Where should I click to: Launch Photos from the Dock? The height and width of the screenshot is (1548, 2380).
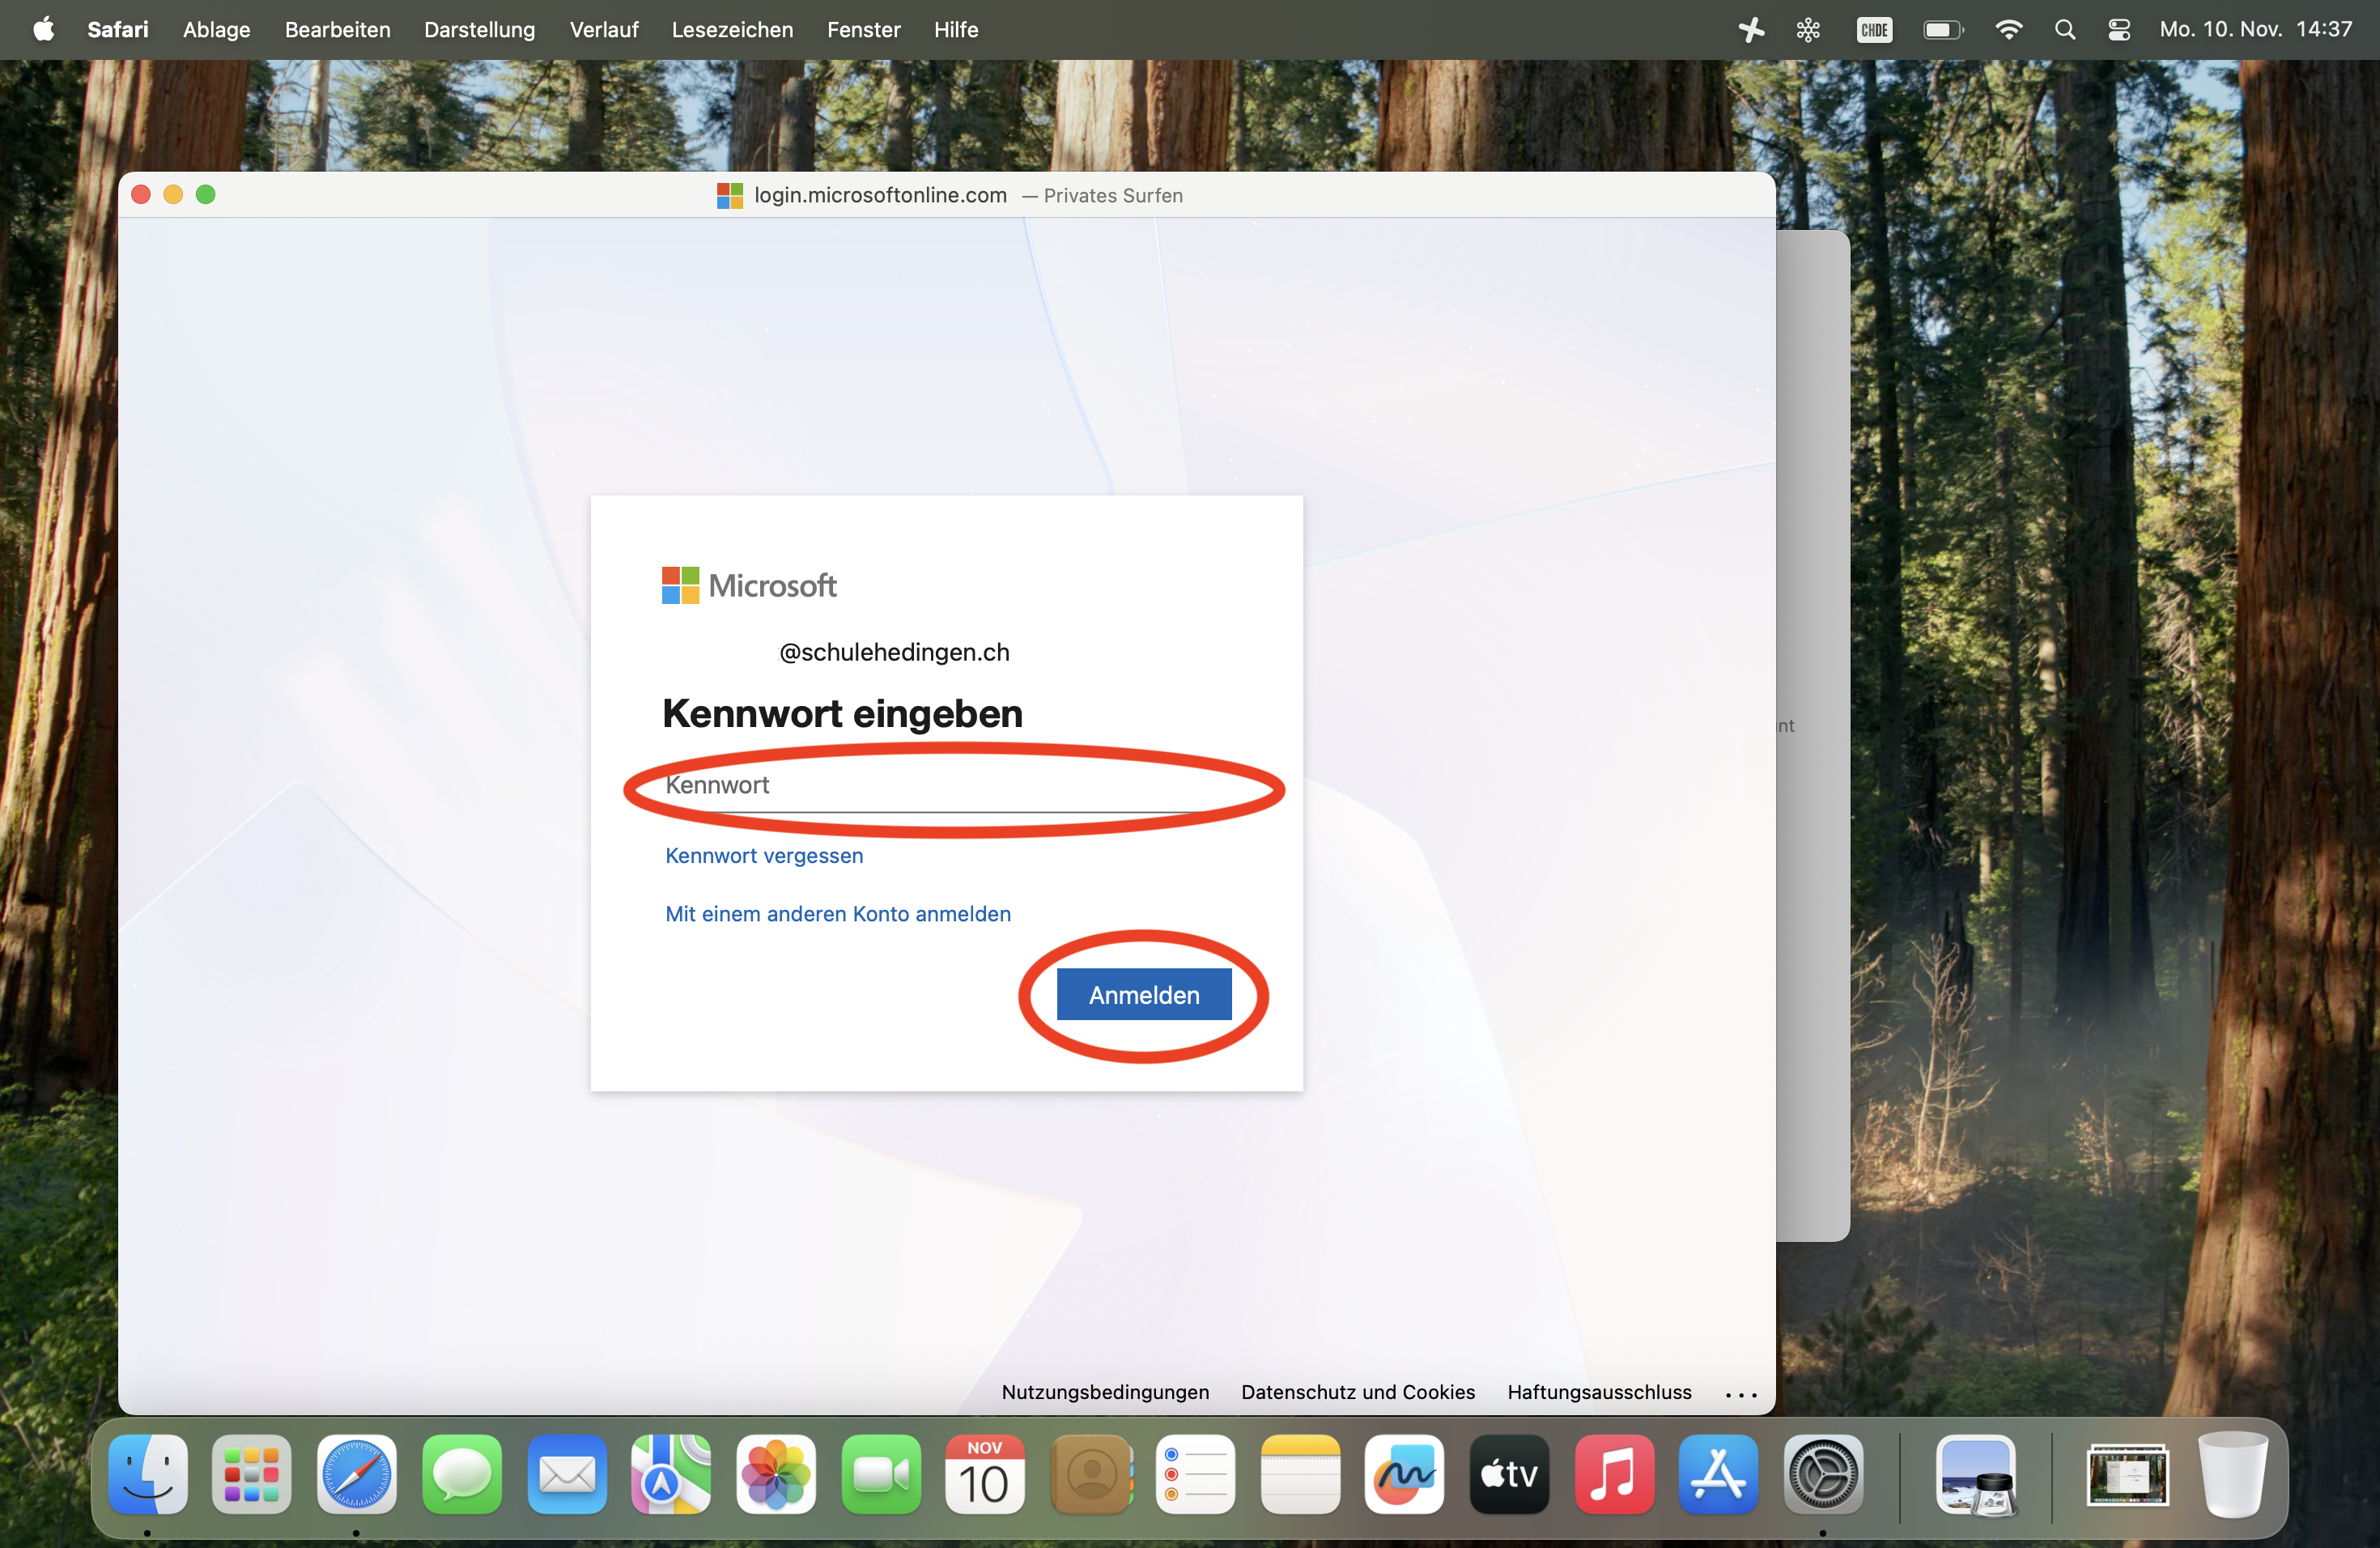[776, 1474]
